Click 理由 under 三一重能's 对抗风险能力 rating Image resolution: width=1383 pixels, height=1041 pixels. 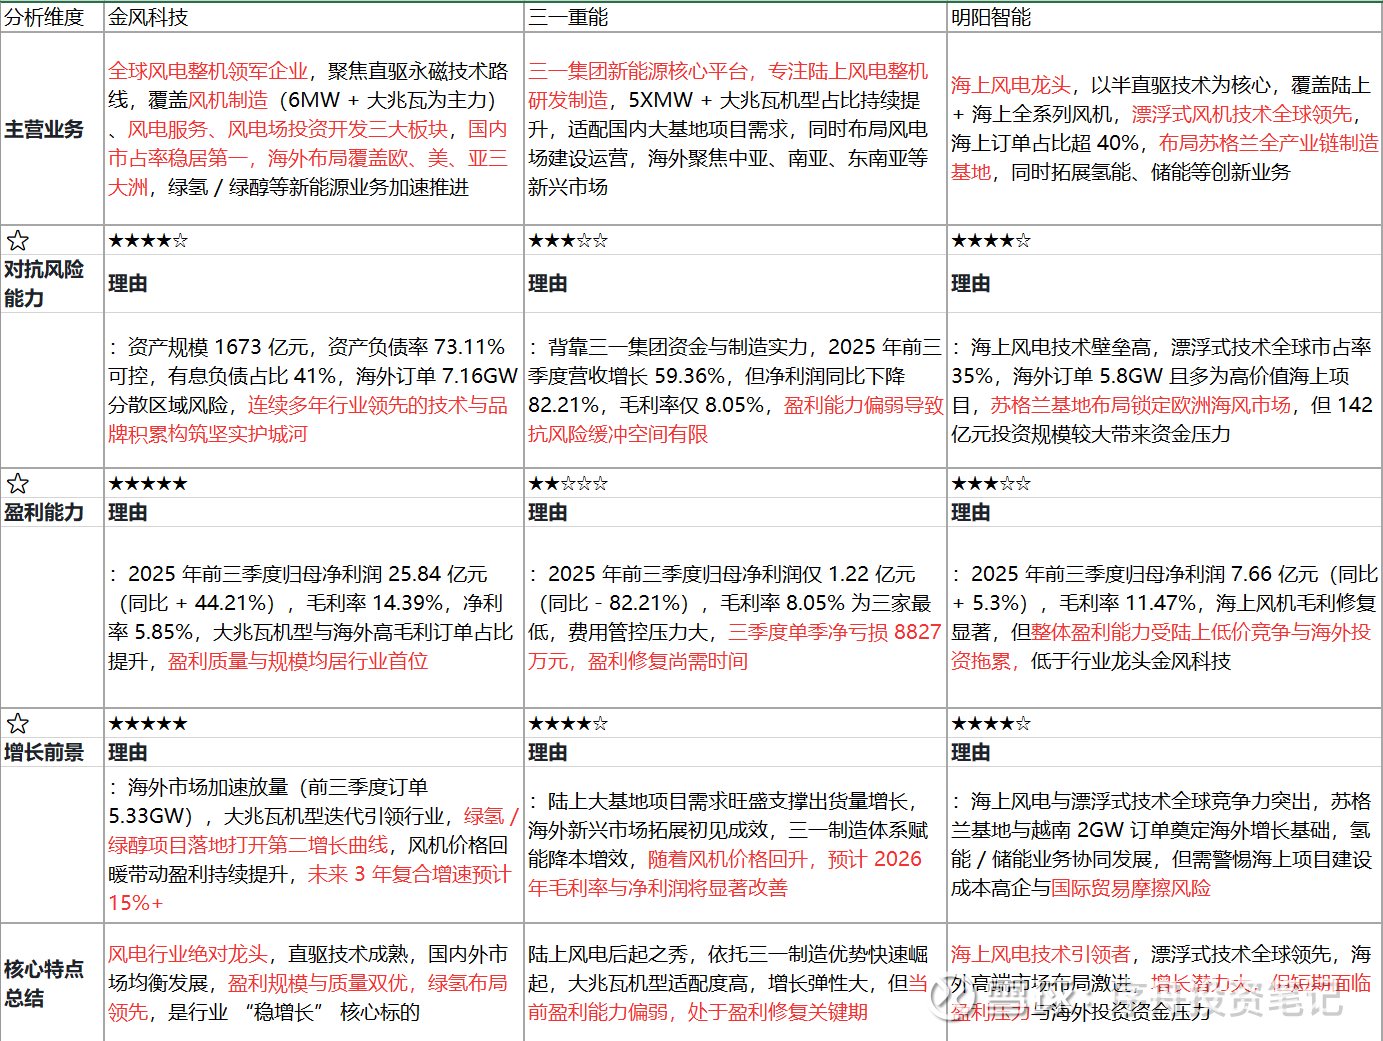(x=548, y=284)
